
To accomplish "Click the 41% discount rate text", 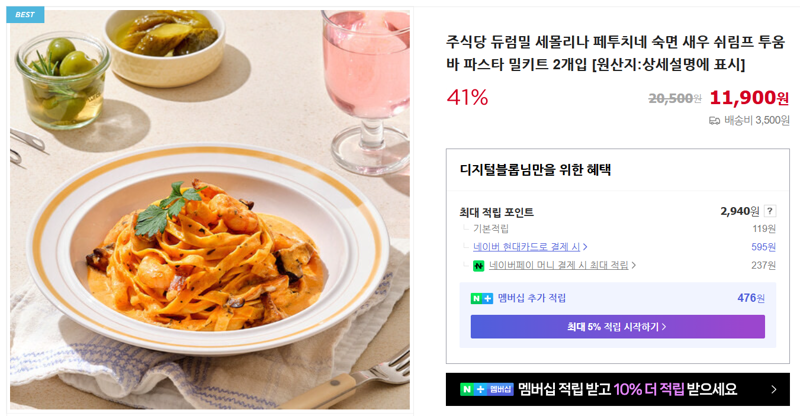I will click(467, 97).
